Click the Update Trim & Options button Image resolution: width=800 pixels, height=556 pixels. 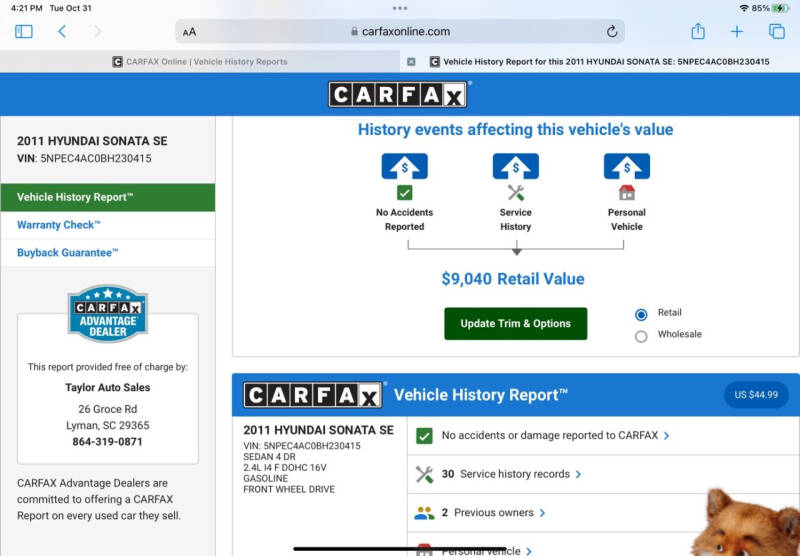[515, 323]
